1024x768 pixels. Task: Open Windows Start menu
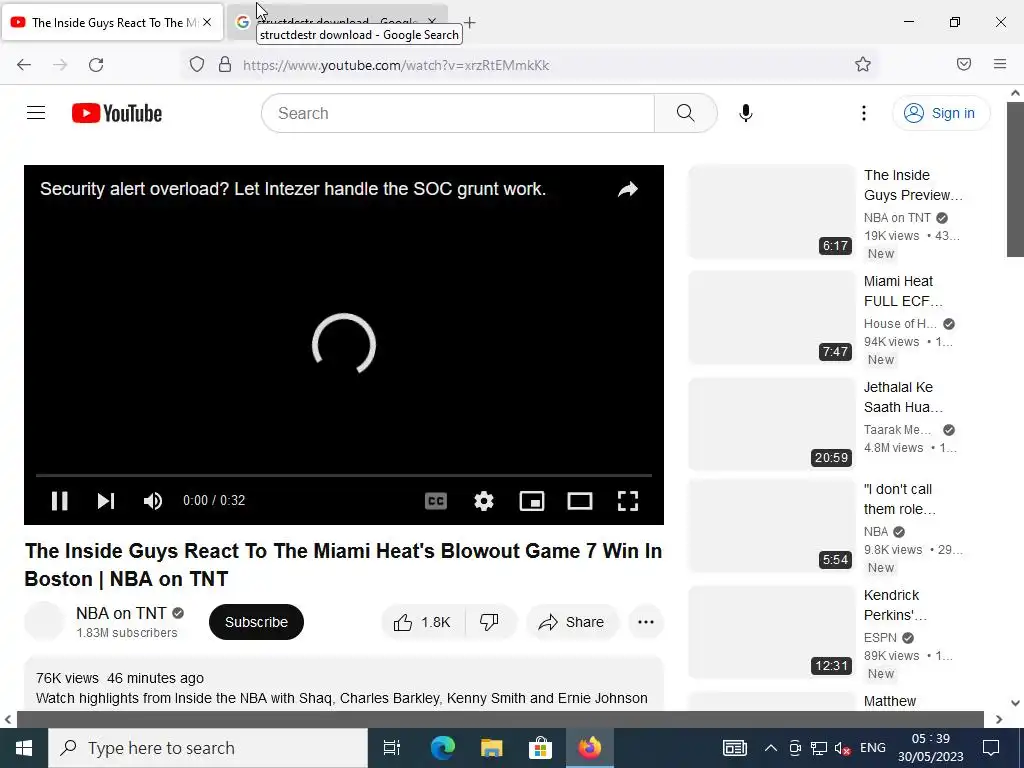(x=24, y=748)
